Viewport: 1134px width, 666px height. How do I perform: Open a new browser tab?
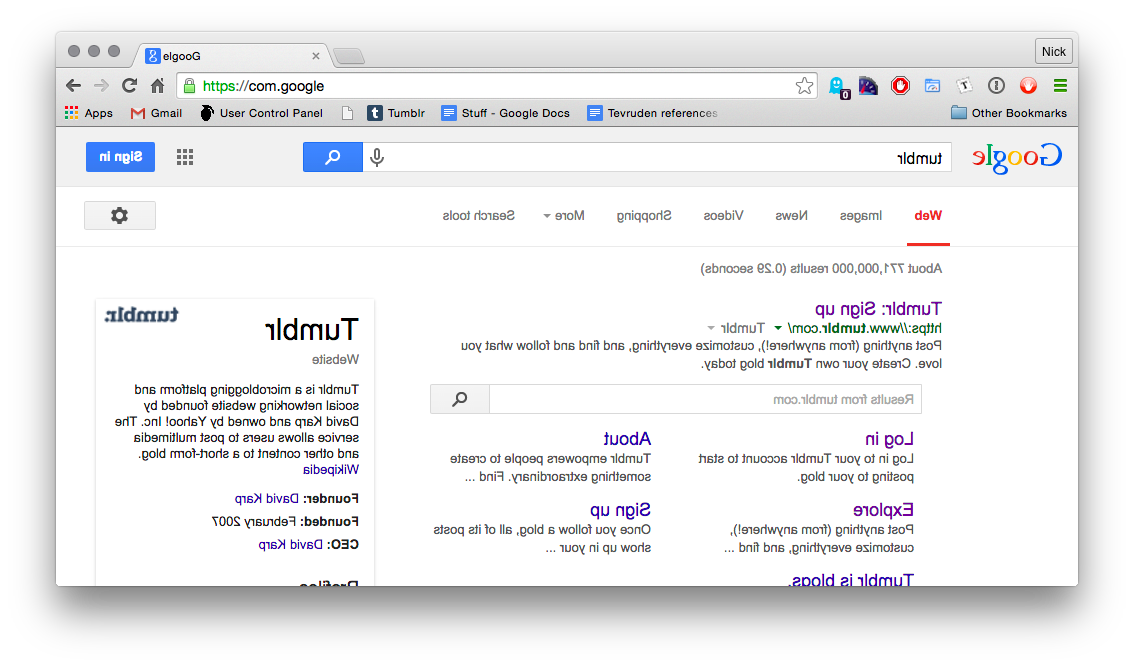(x=349, y=56)
